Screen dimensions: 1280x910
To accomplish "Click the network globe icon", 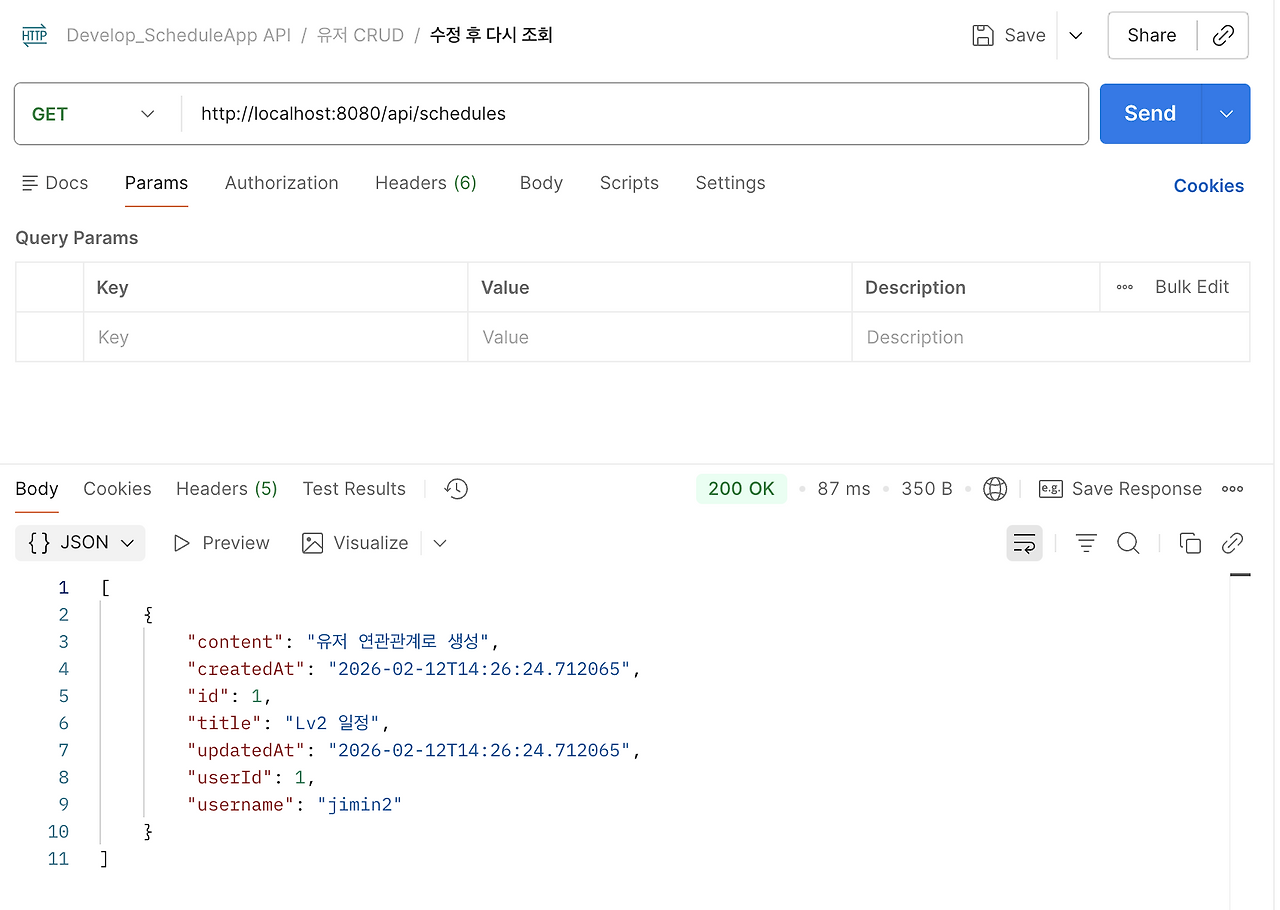I will 995,489.
